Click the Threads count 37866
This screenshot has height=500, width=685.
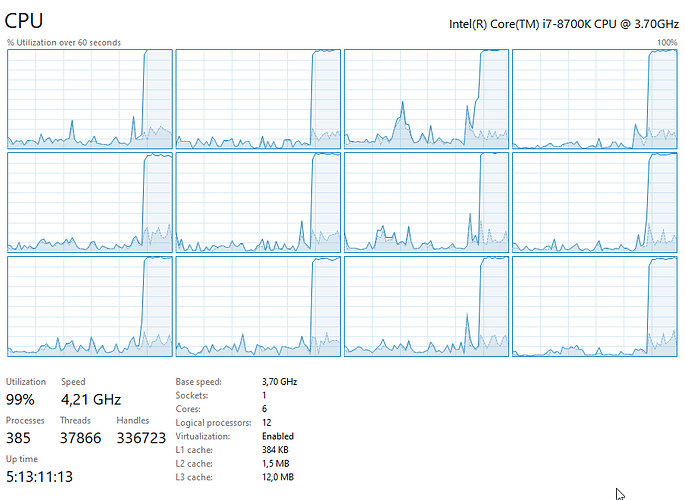80,438
